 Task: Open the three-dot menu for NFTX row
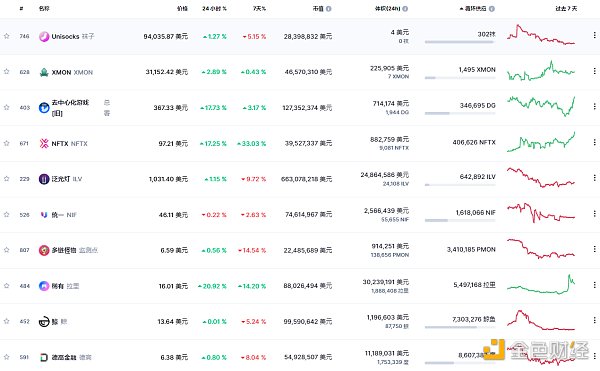[x=594, y=142]
